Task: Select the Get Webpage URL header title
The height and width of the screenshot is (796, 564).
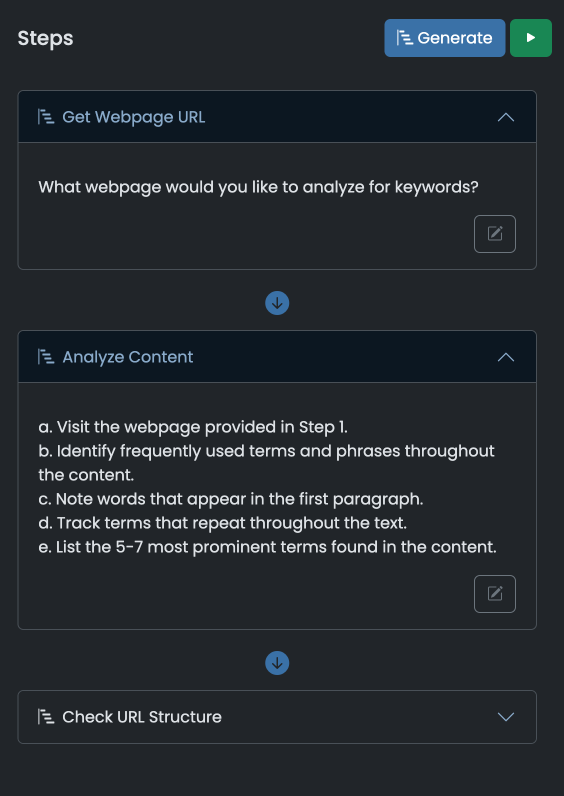Action: point(134,117)
